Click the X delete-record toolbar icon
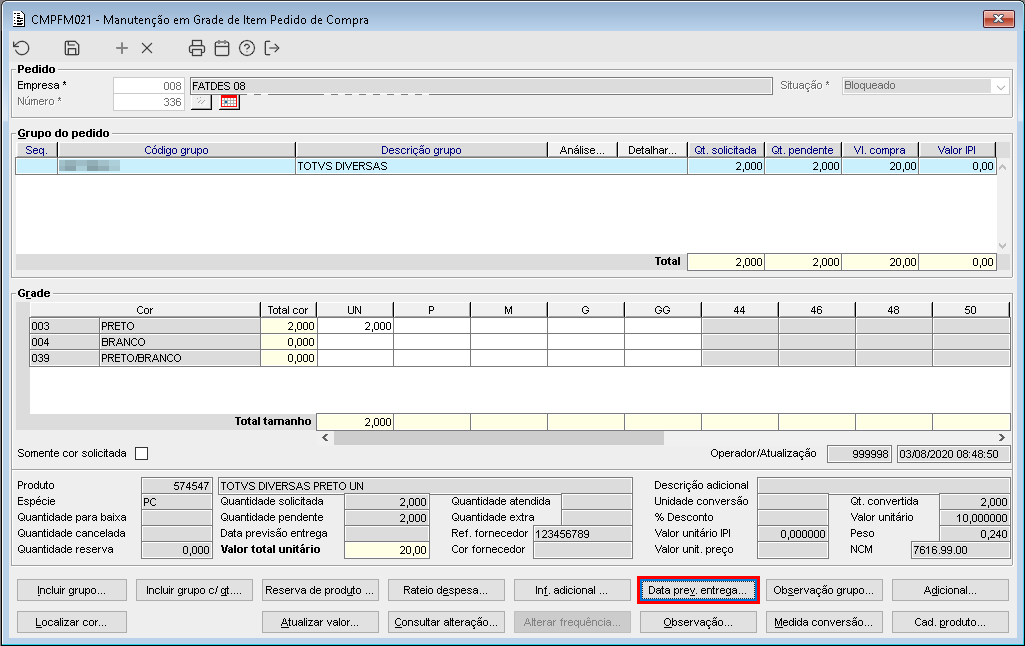 click(147, 48)
